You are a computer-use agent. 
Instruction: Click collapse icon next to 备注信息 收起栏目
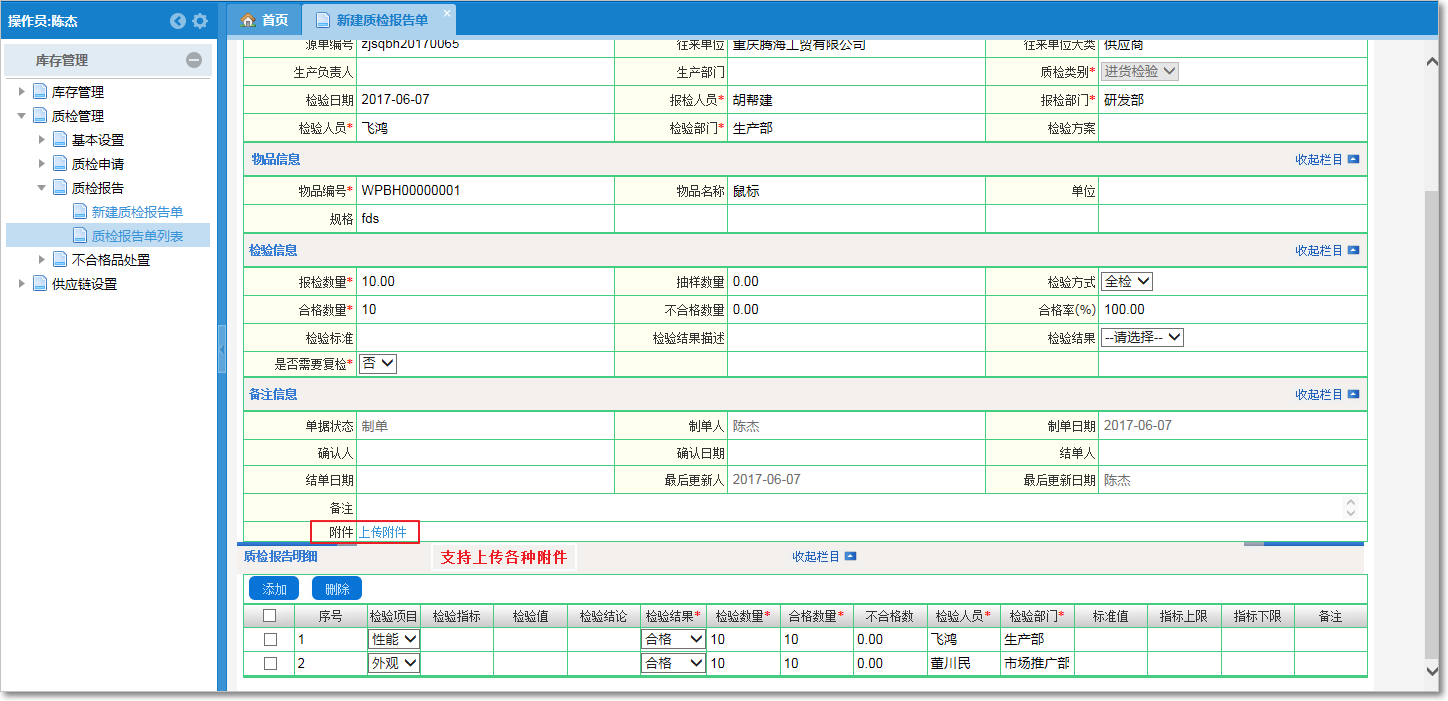1353,395
